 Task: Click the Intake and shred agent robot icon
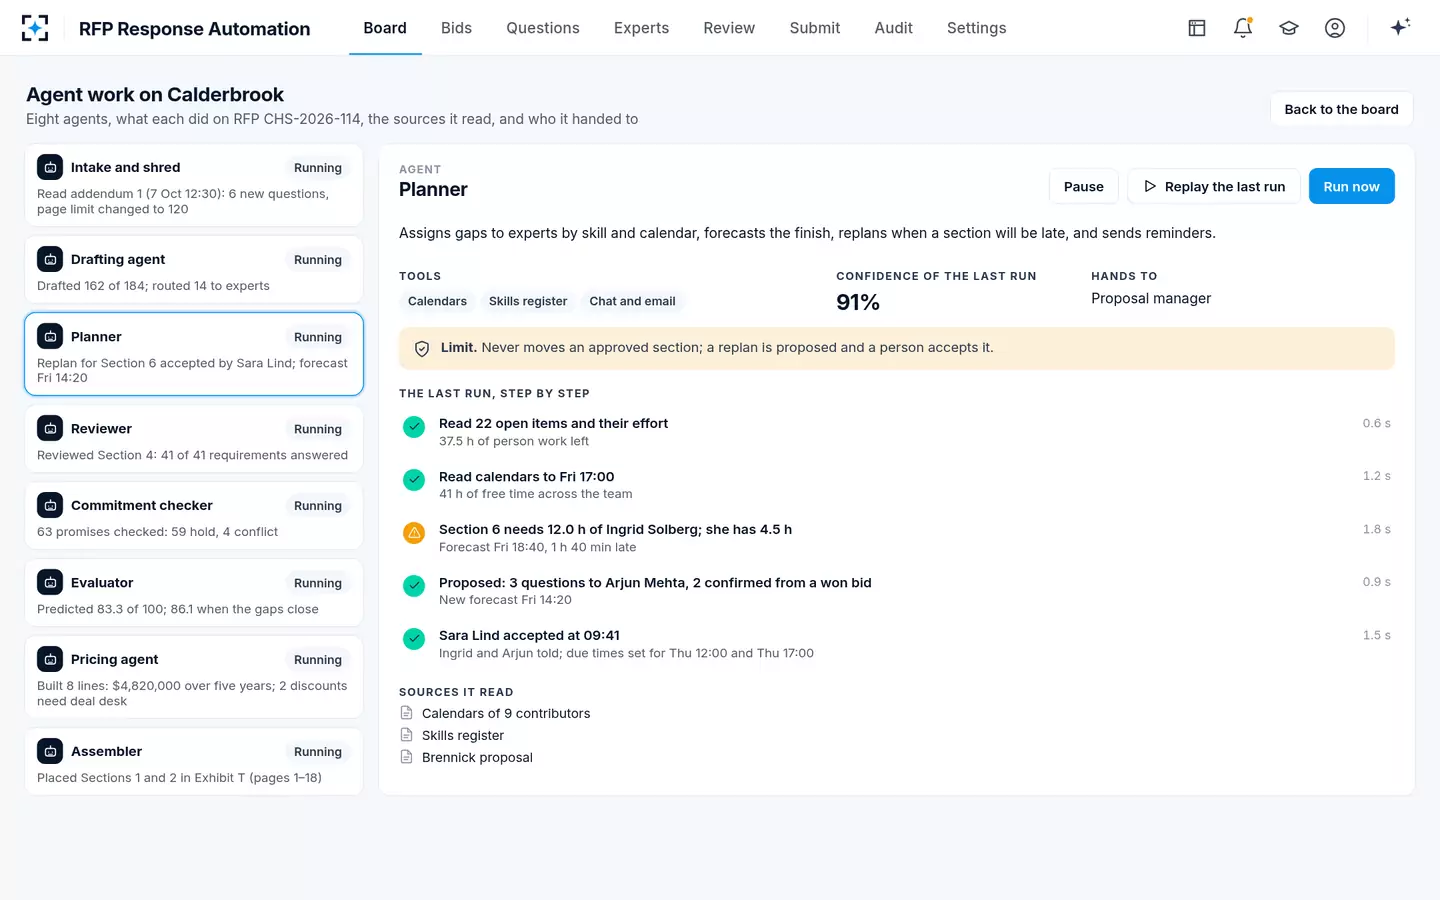[x=50, y=167]
